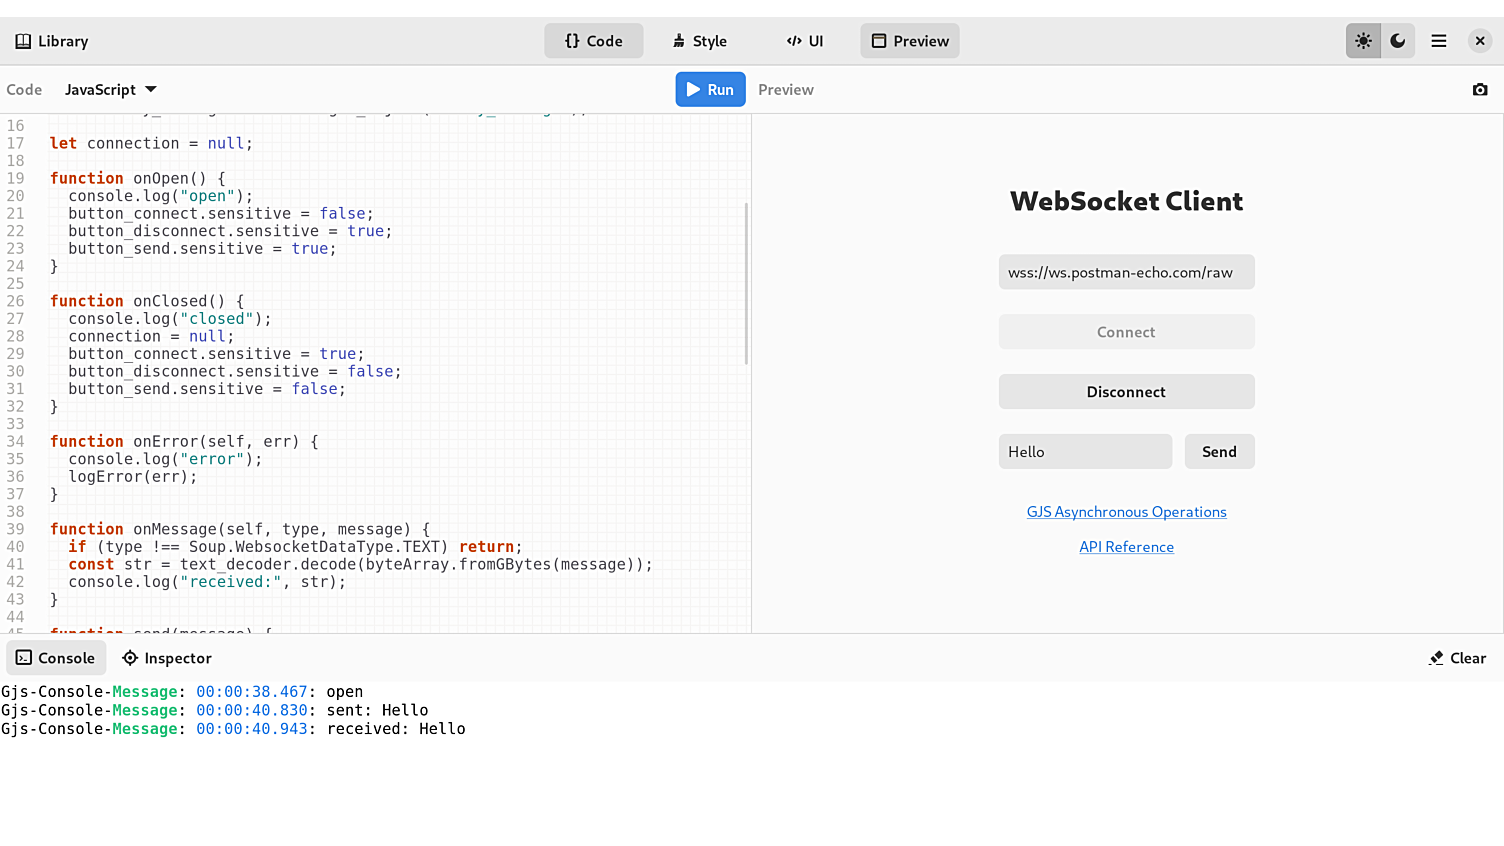Viewport: 1504px width, 846px height.
Task: Switch to light color scheme
Action: [x=1363, y=41]
